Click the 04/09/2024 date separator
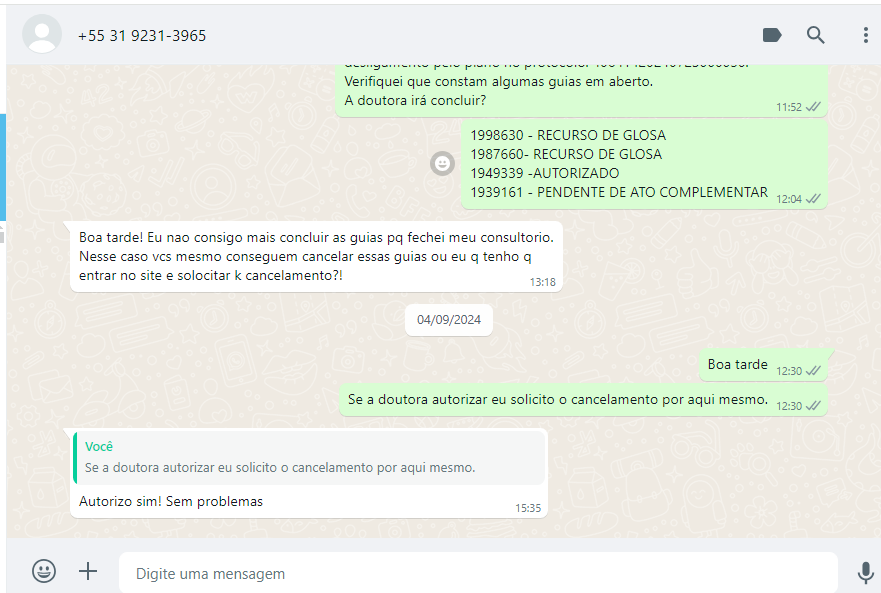 tap(449, 320)
